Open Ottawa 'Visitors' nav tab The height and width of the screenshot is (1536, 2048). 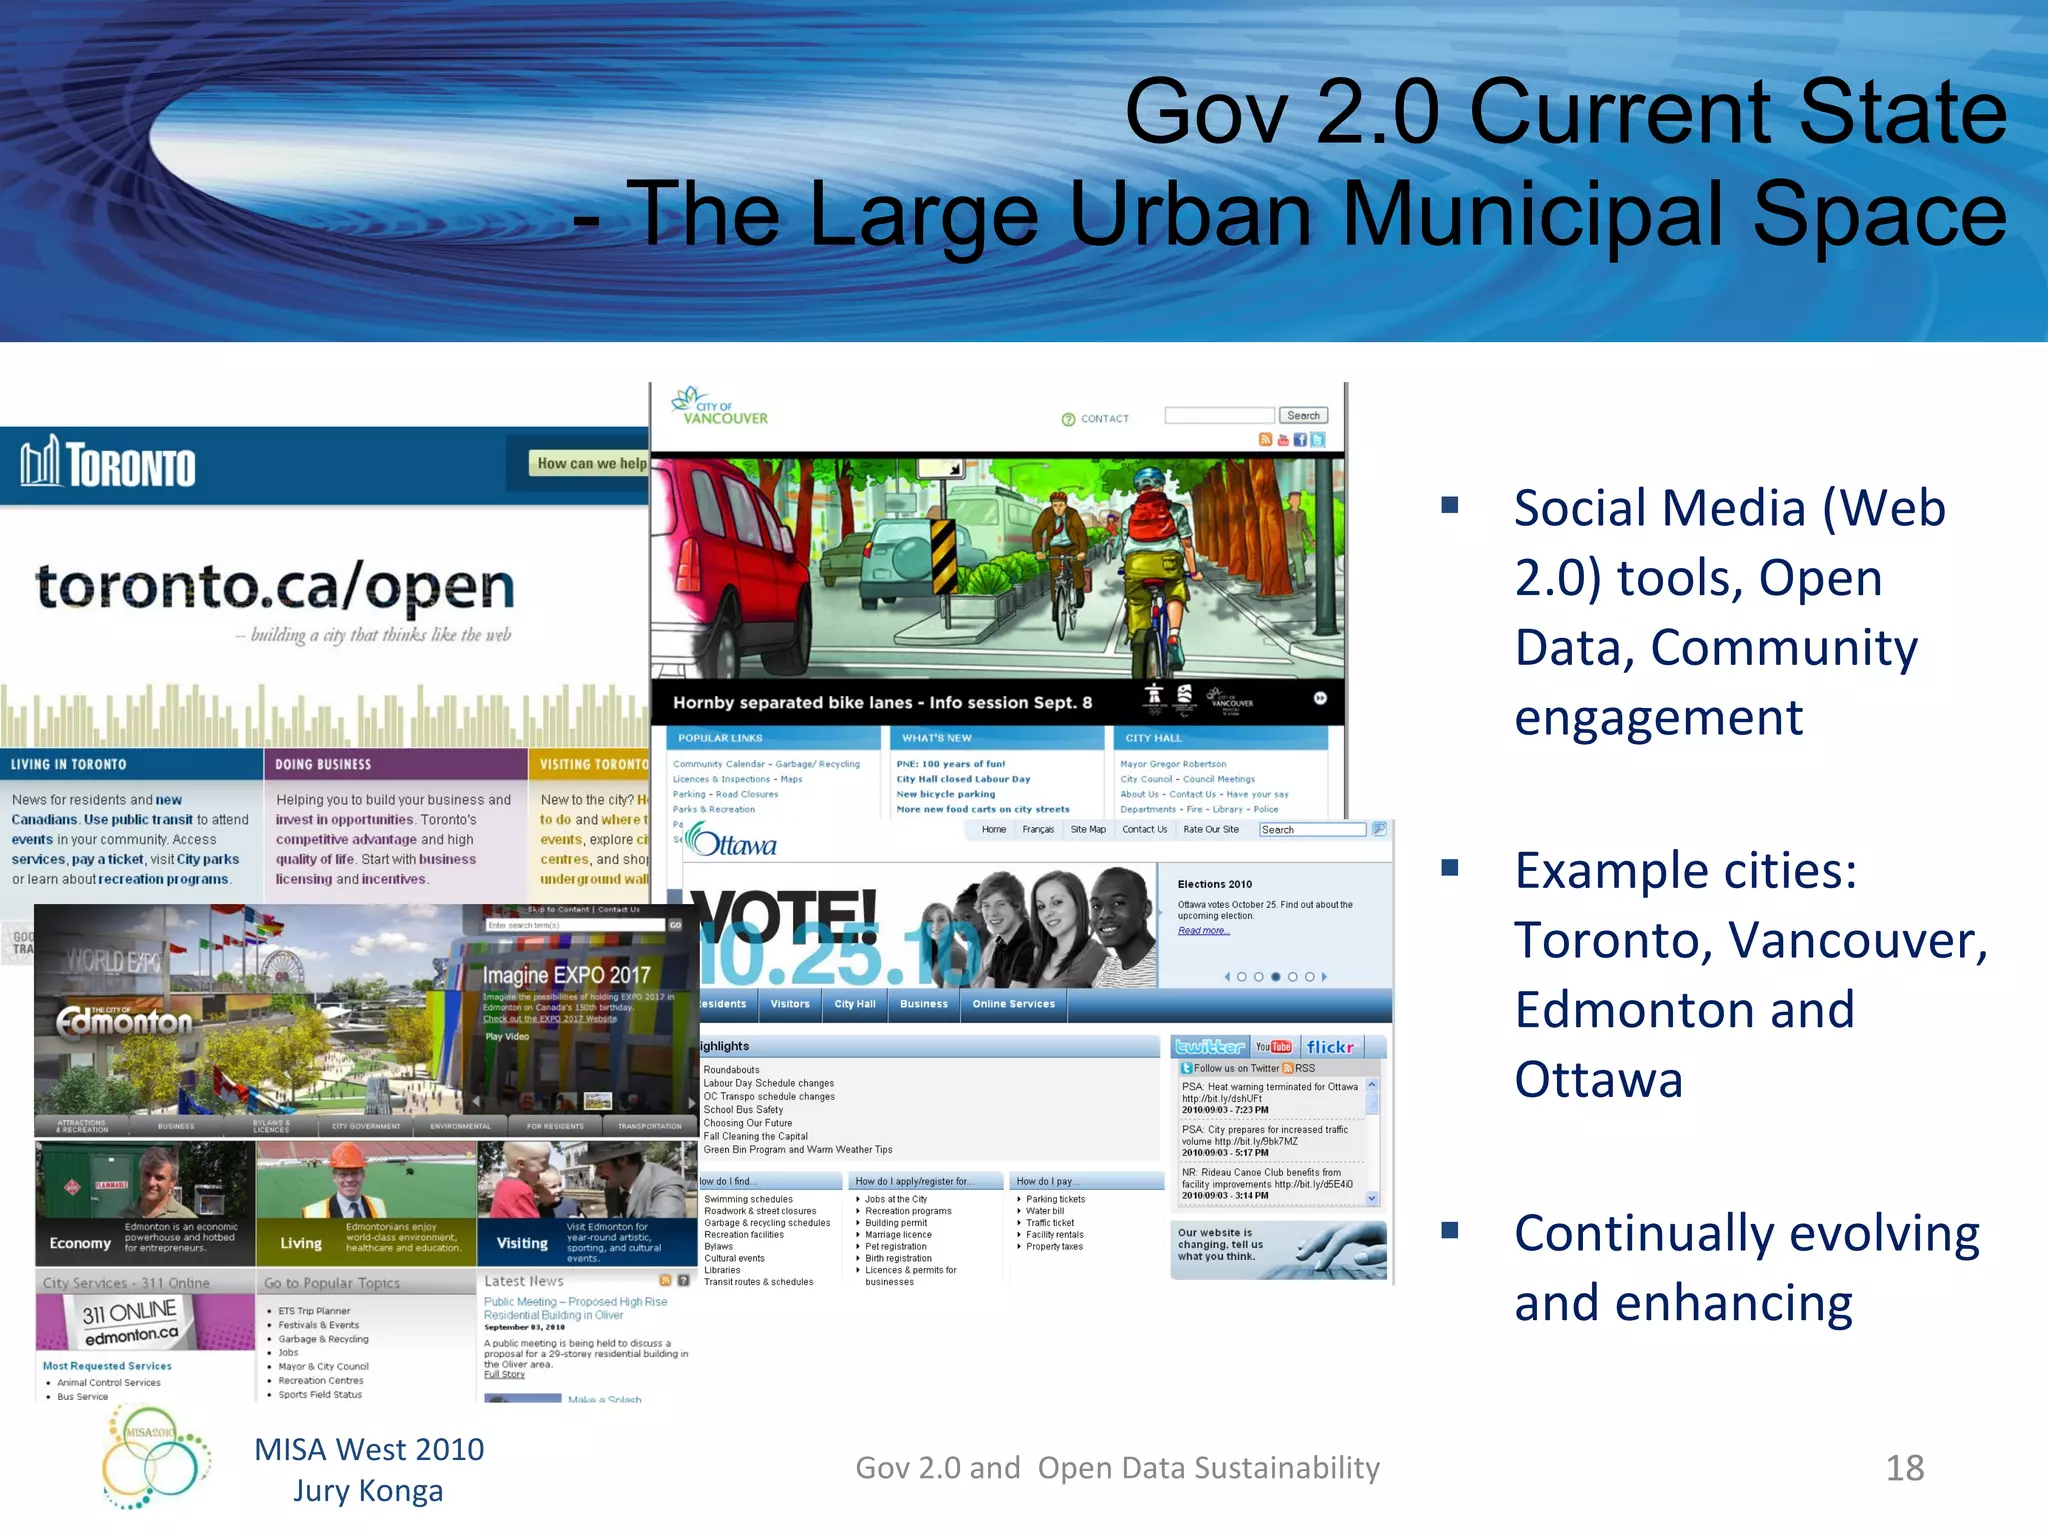(x=790, y=1004)
